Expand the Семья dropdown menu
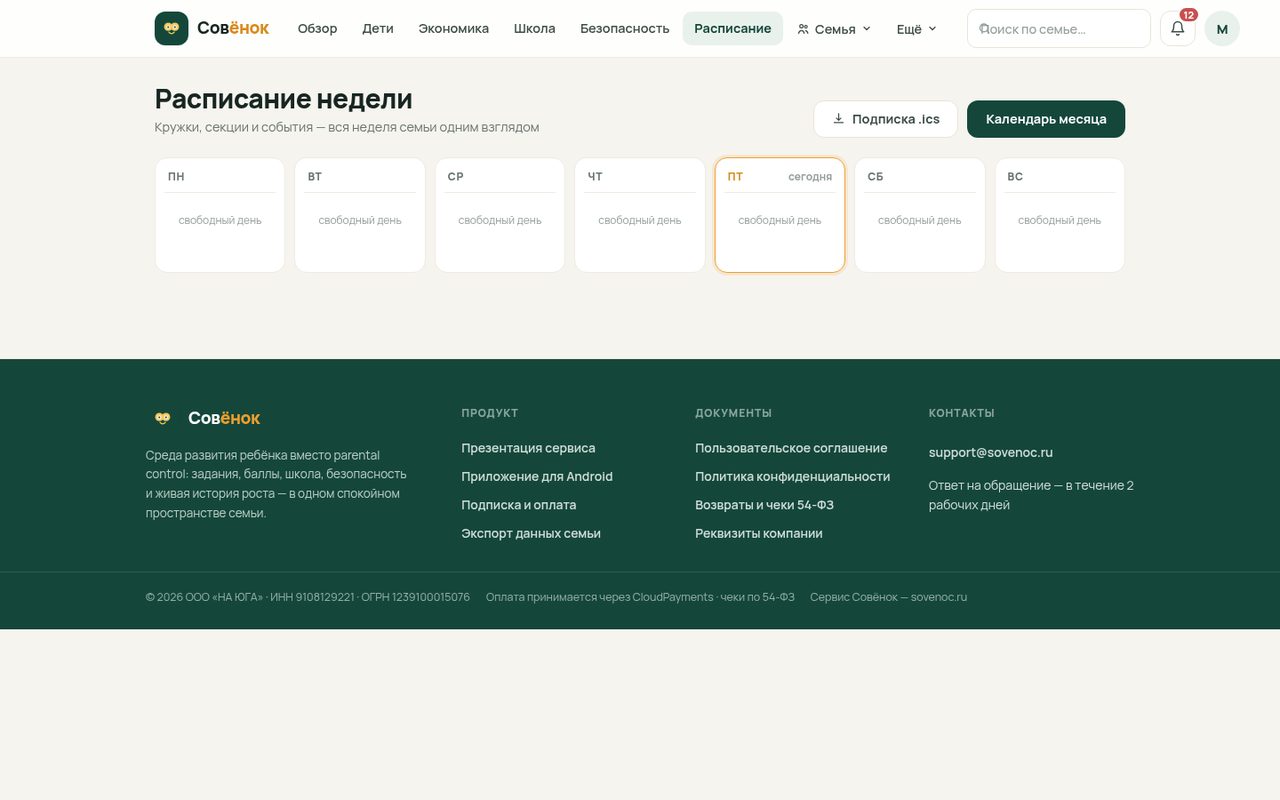 [x=834, y=29]
